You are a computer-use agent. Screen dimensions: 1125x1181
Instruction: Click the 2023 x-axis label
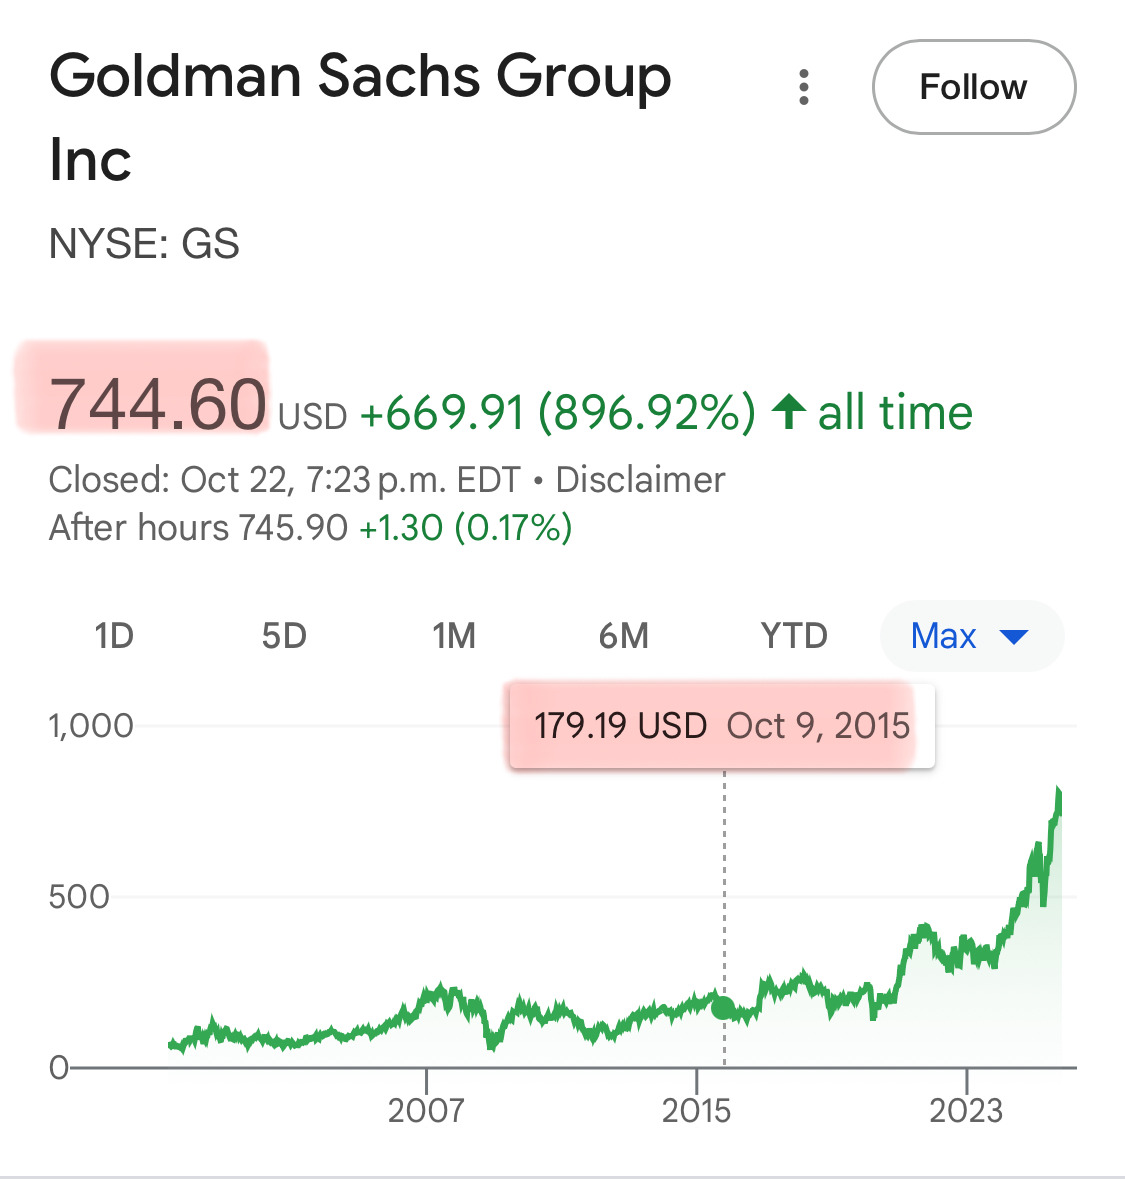[966, 1110]
